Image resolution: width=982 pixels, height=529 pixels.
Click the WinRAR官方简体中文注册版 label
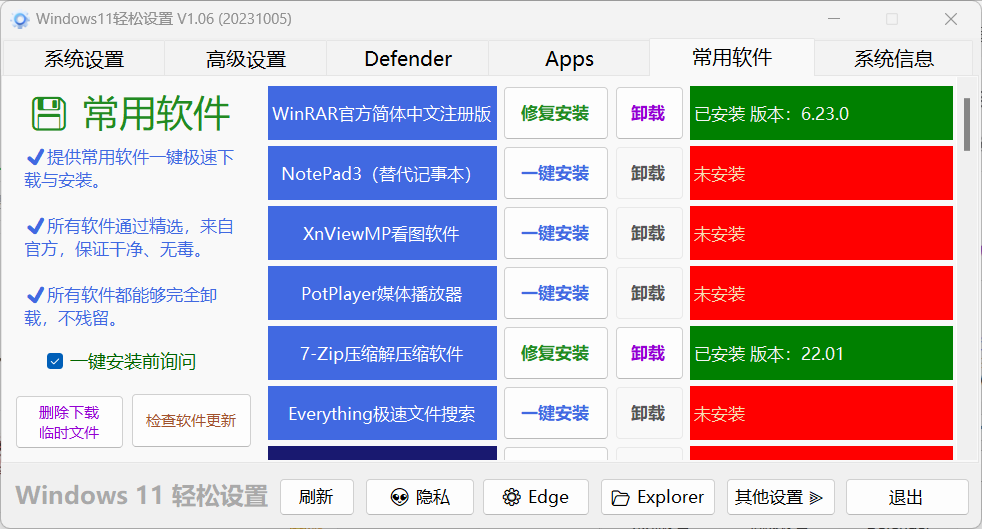coord(382,113)
